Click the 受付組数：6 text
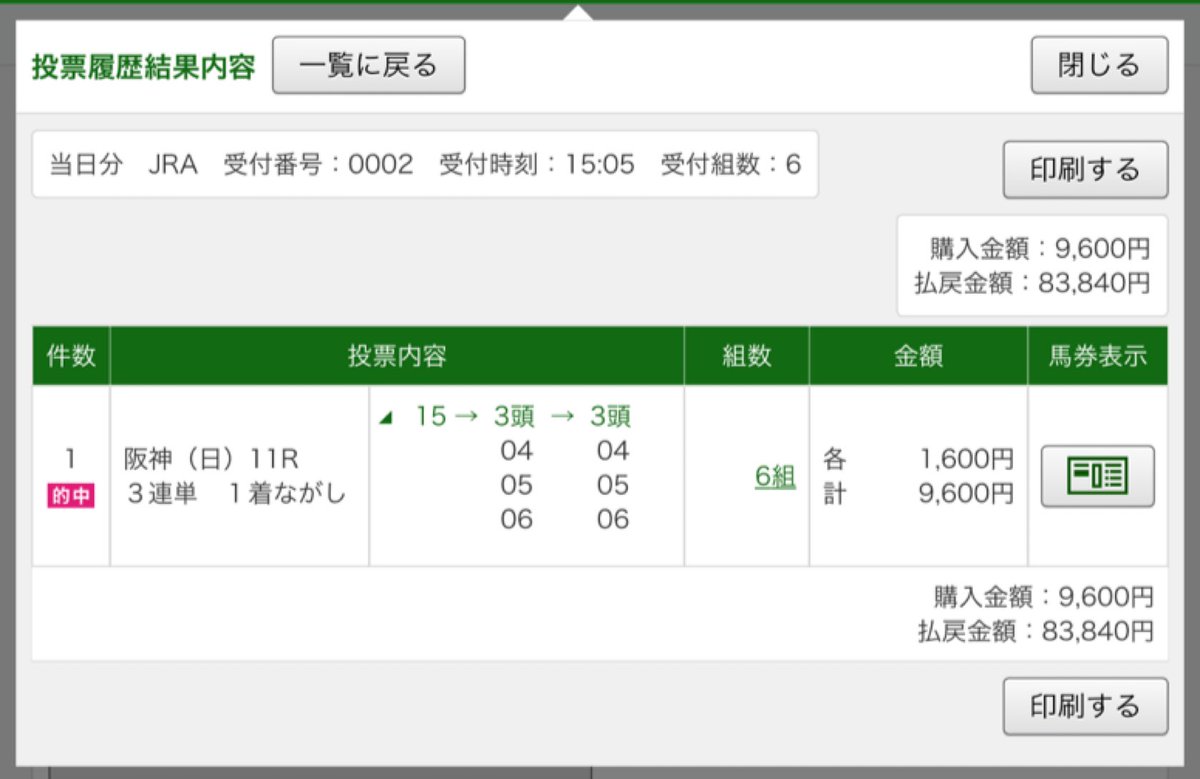Image resolution: width=1200 pixels, height=779 pixels. coord(731,165)
